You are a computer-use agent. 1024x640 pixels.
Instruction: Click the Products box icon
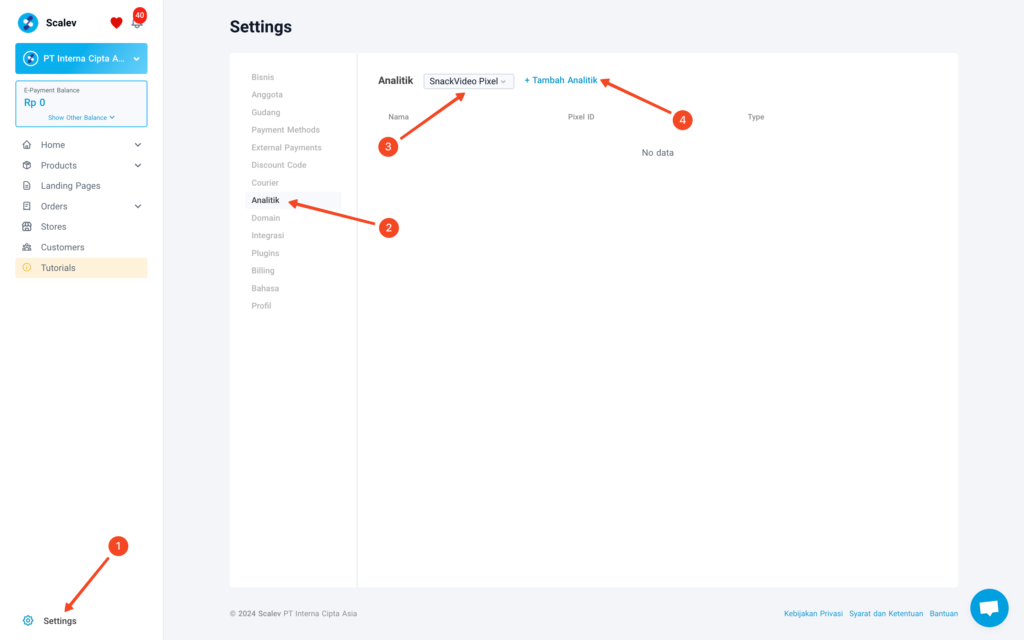pos(27,165)
